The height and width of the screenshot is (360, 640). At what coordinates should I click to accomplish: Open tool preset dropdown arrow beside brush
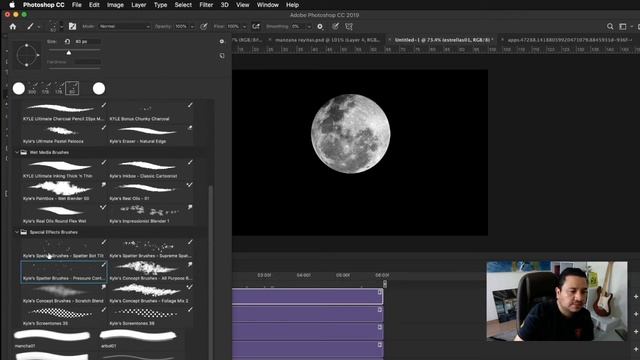click(x=39, y=27)
